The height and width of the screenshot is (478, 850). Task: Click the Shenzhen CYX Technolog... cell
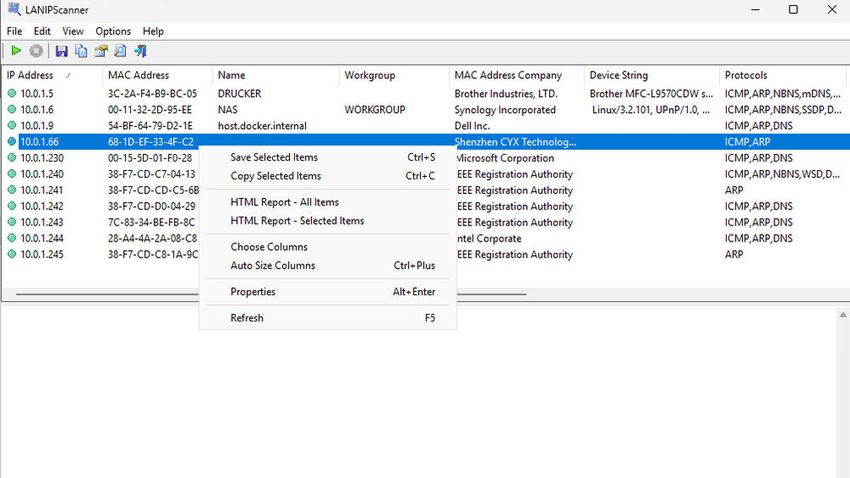(x=515, y=142)
